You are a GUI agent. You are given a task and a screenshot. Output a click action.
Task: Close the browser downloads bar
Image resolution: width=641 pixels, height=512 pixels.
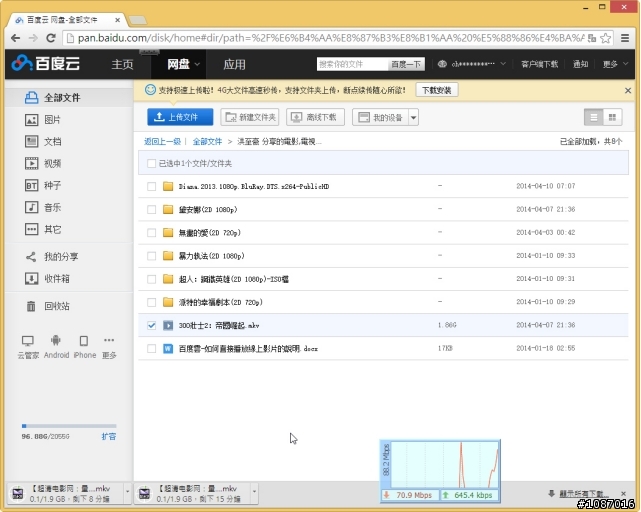coord(623,494)
